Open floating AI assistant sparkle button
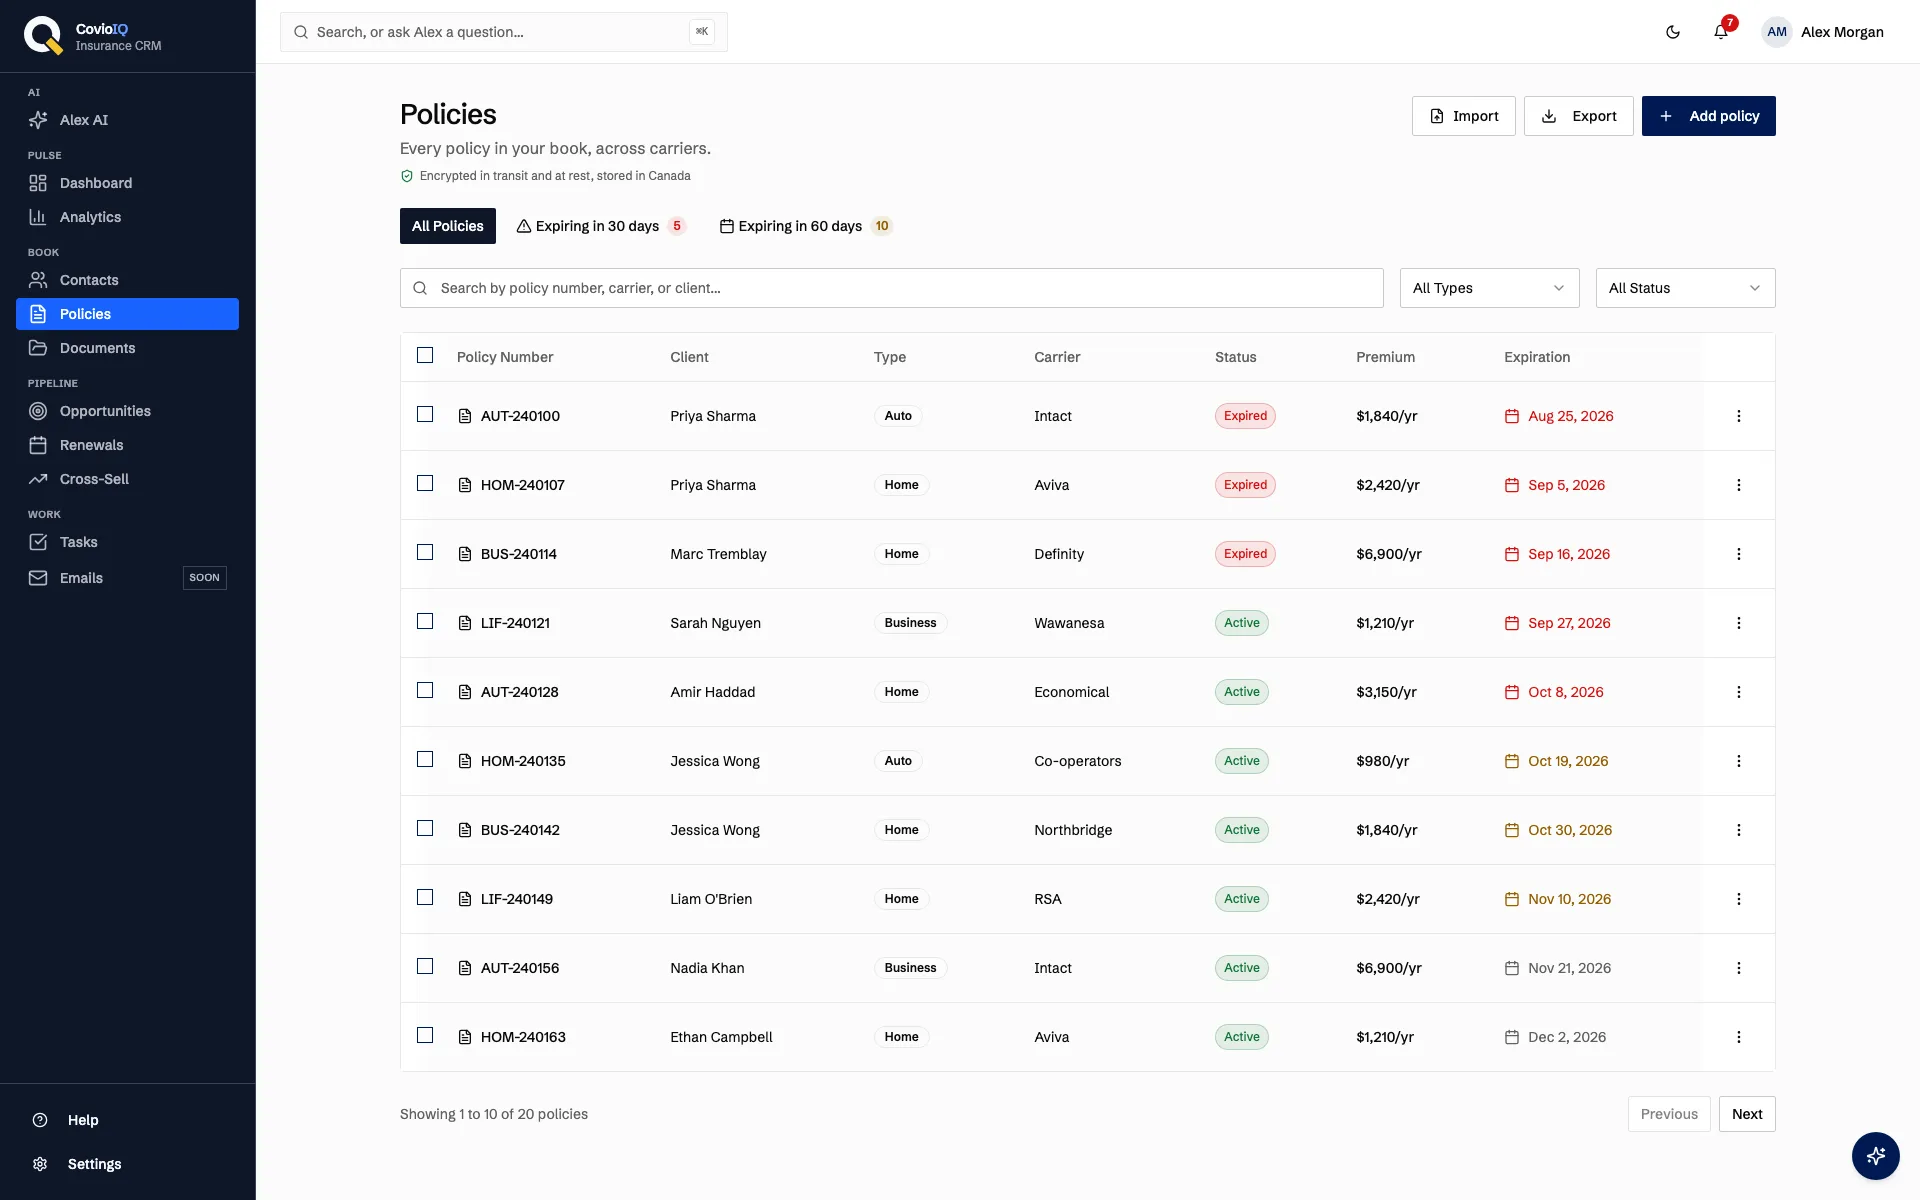Screen dimensions: 1920x1200 pyautogui.click(x=1875, y=1156)
